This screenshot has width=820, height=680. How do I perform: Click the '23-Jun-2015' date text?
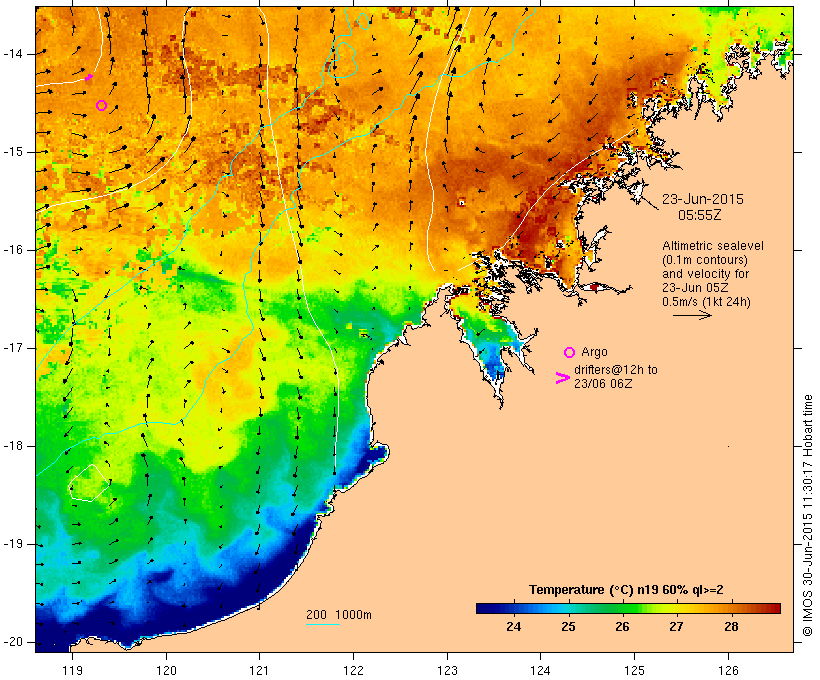coord(703,199)
